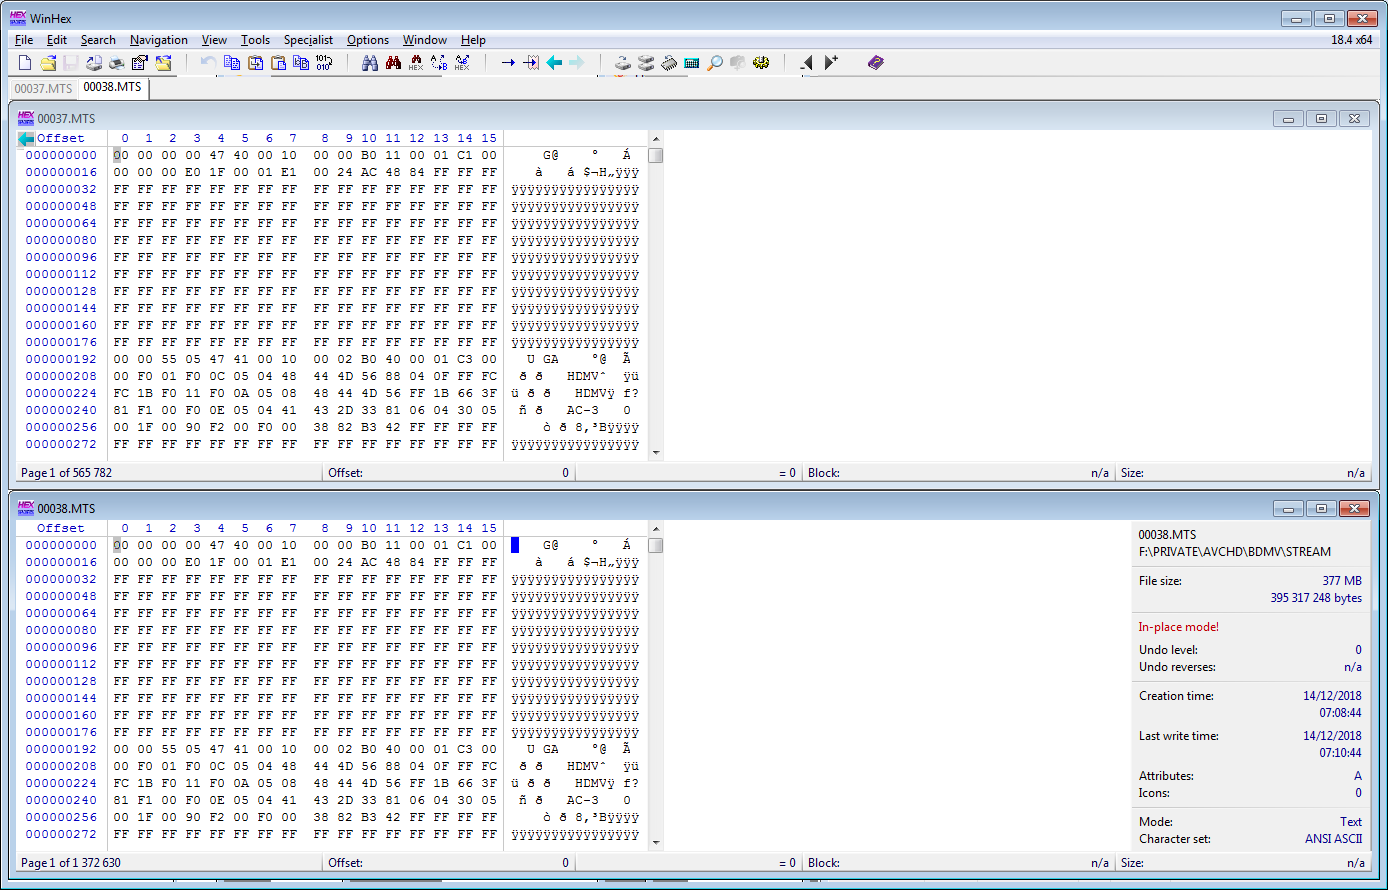The height and width of the screenshot is (890, 1388).
Task: Click the Print printer icon in toolbar
Action: [x=117, y=63]
